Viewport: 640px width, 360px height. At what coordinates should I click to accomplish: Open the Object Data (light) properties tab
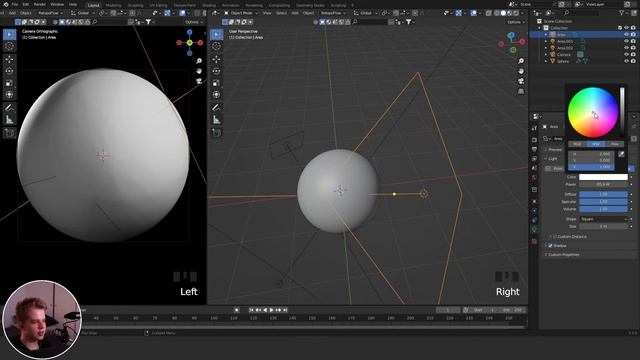534,230
